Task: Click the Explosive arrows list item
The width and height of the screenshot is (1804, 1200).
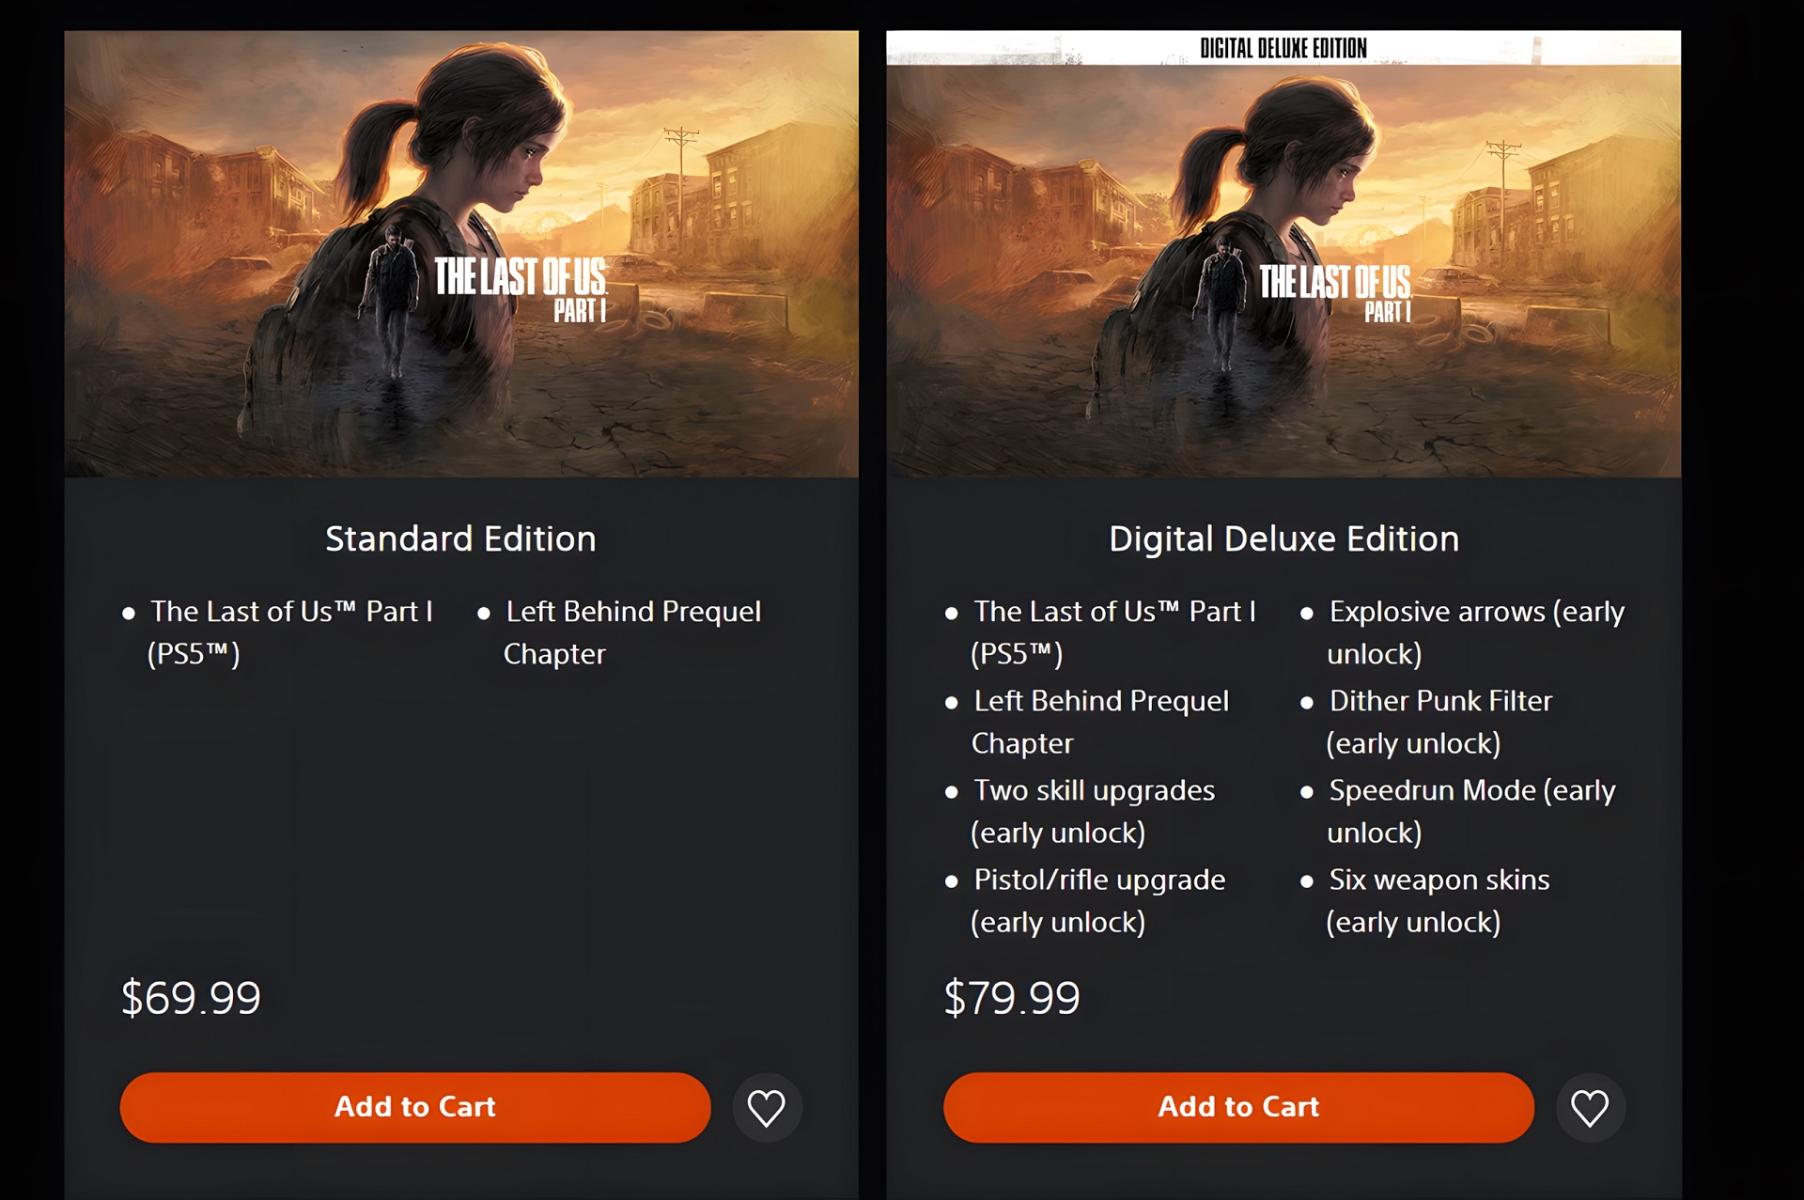Action: tap(1475, 632)
